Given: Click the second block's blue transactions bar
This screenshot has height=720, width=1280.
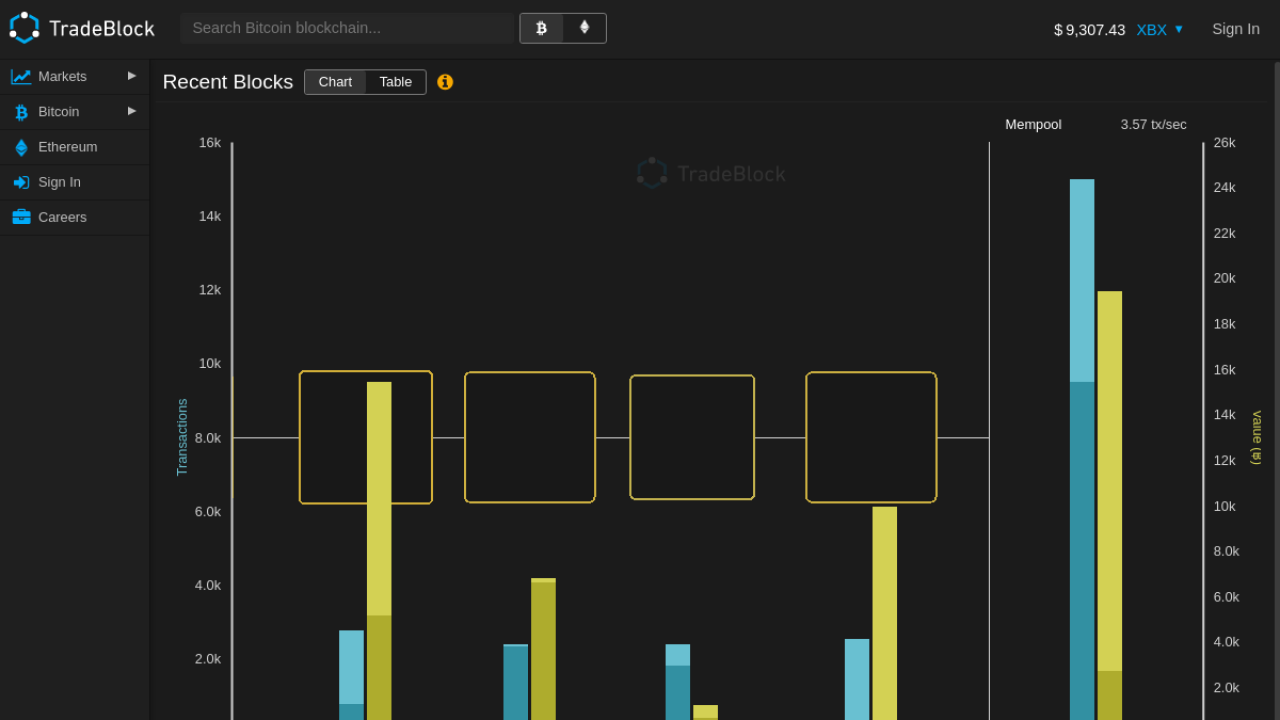Looking at the screenshot, I should 516,682.
